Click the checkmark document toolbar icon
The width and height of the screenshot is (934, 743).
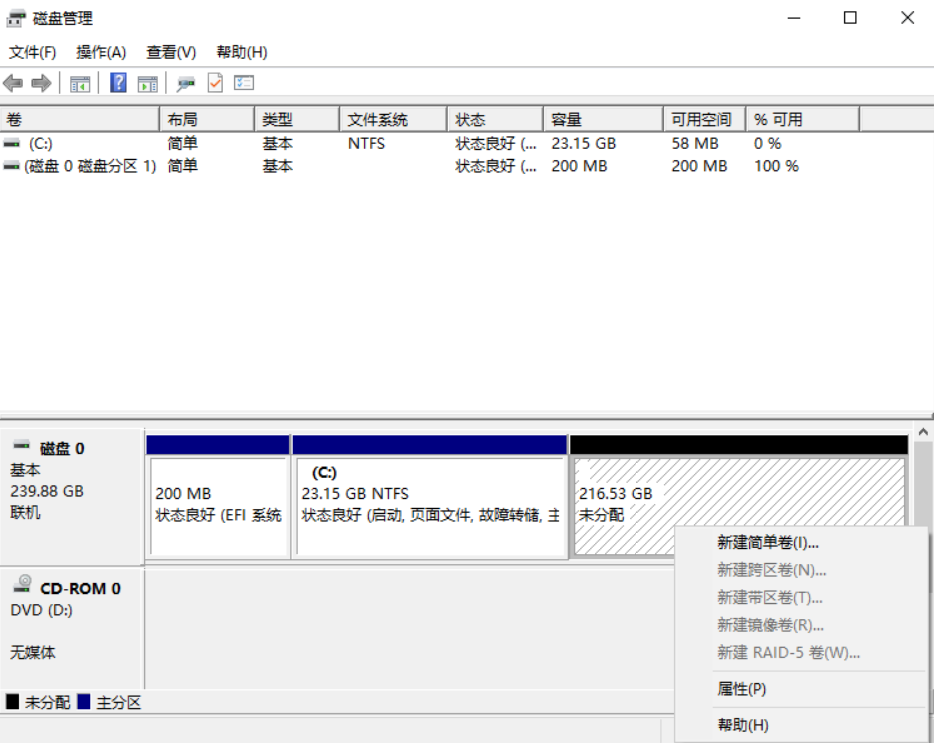215,83
